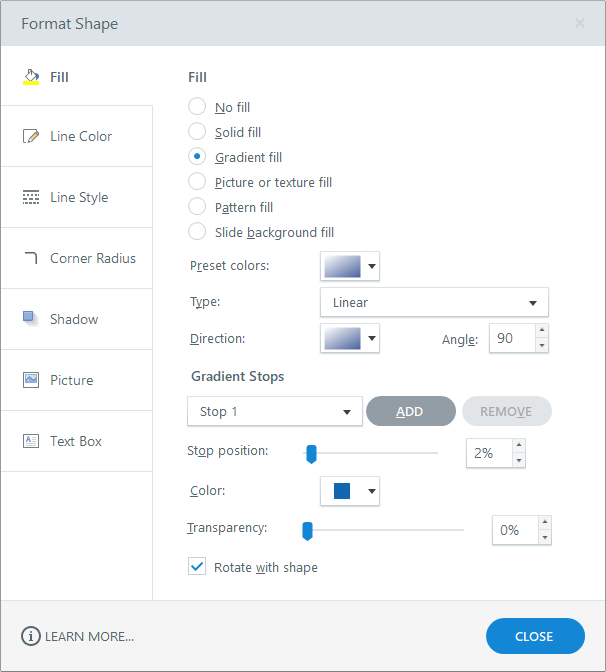Screen dimensions: 606x672
Task: Open the gradient Type dropdown
Action: coord(434,302)
